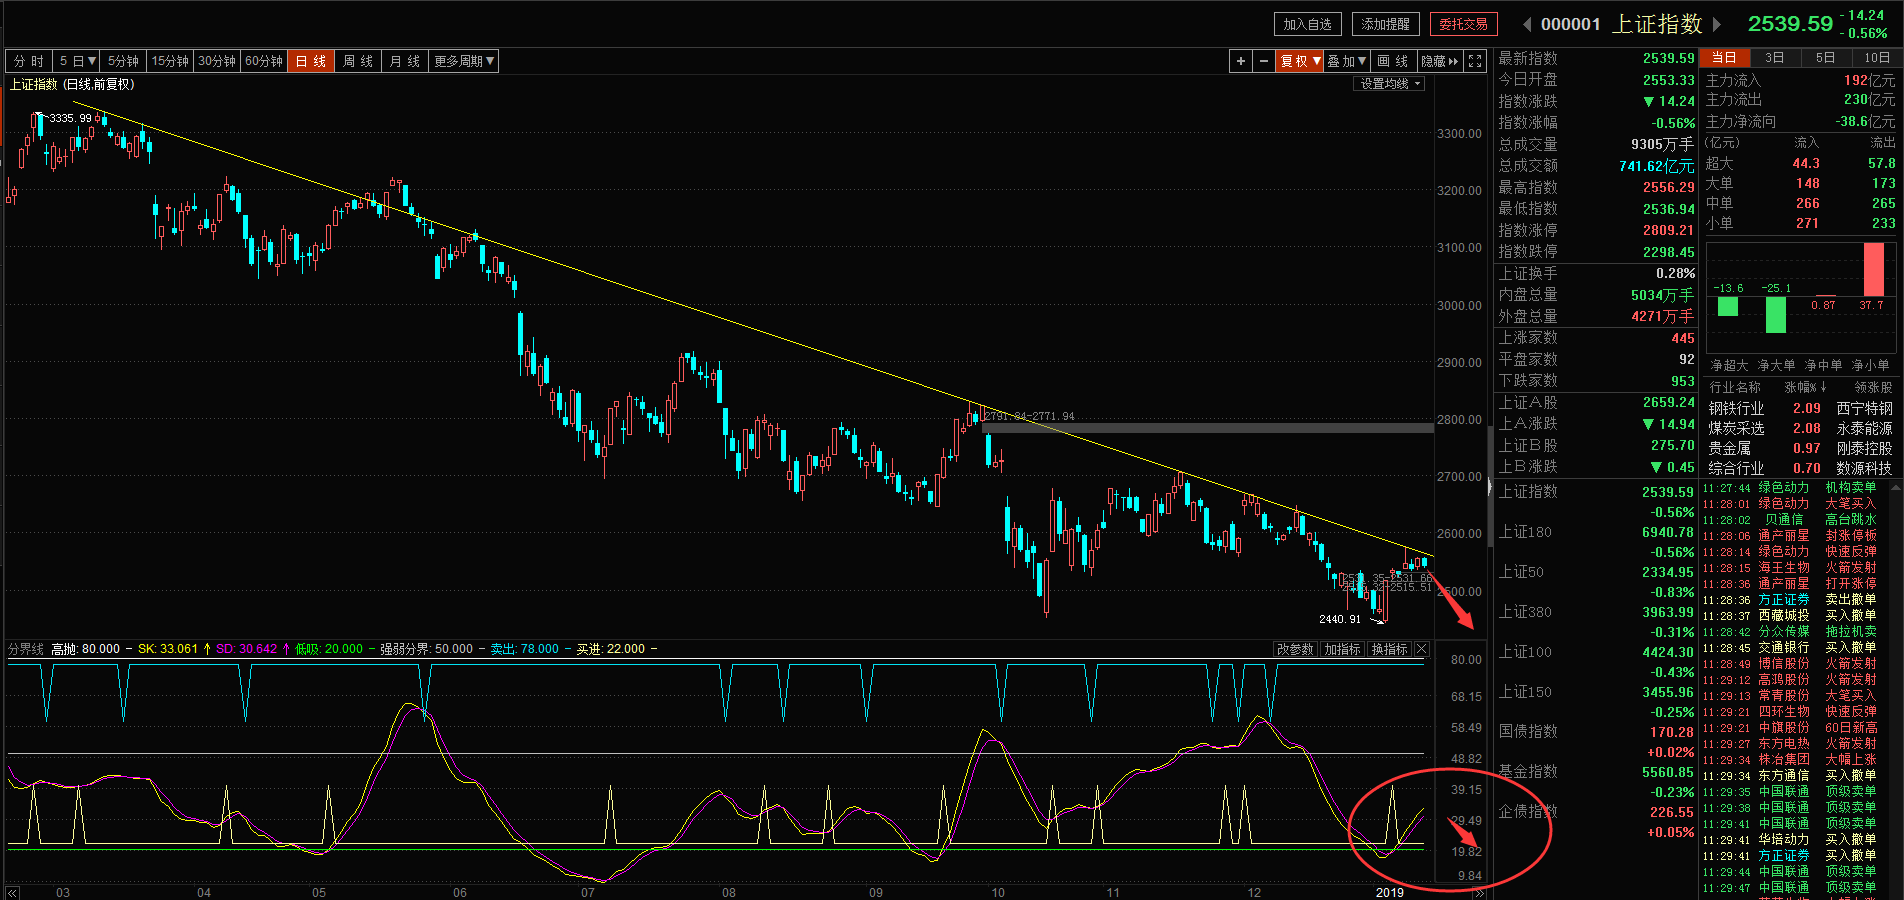Open the 叠加 overlay dropdown

[1347, 61]
